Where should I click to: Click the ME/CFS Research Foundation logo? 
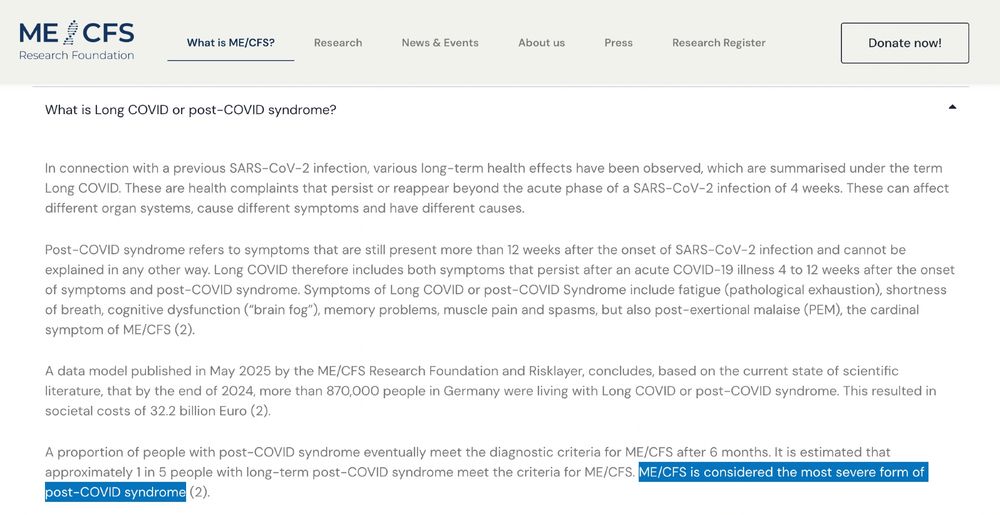coord(77,40)
